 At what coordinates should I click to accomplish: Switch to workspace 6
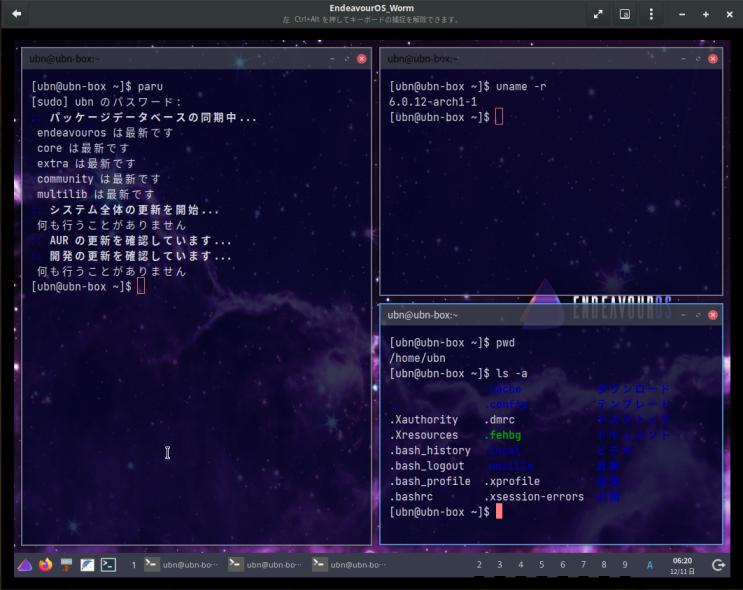click(x=562, y=565)
